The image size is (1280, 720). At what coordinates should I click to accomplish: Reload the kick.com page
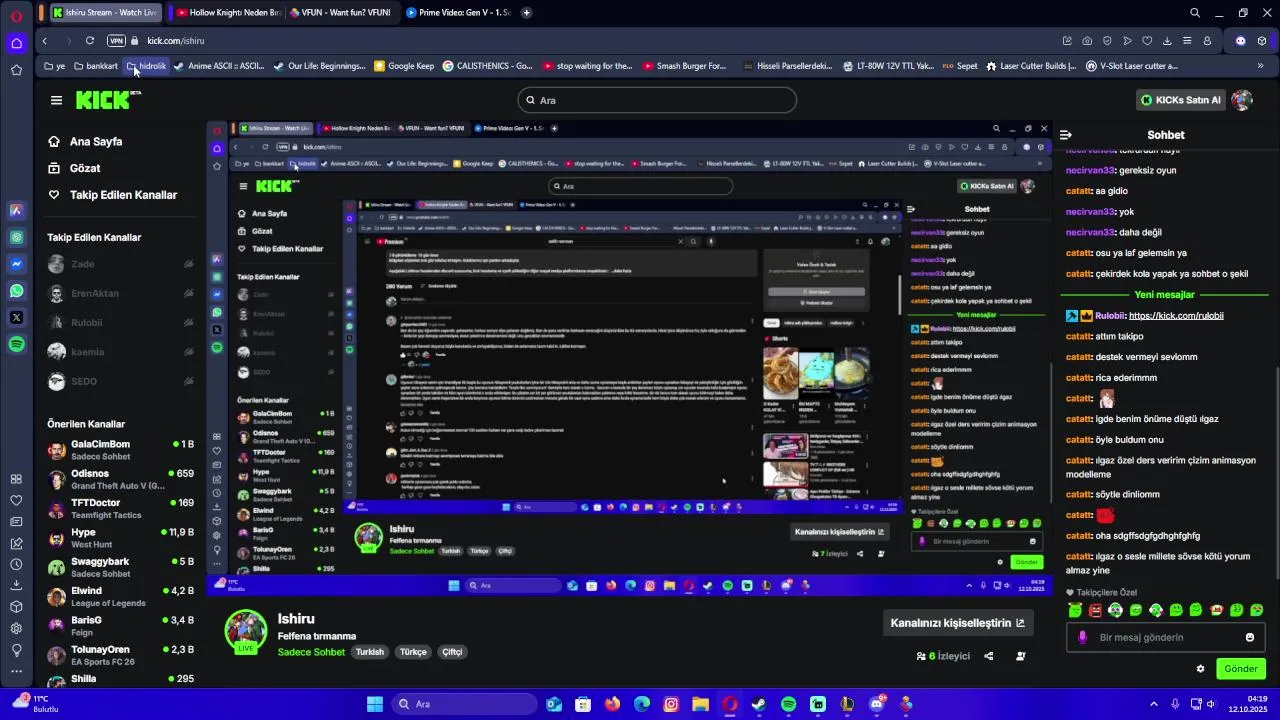click(90, 41)
